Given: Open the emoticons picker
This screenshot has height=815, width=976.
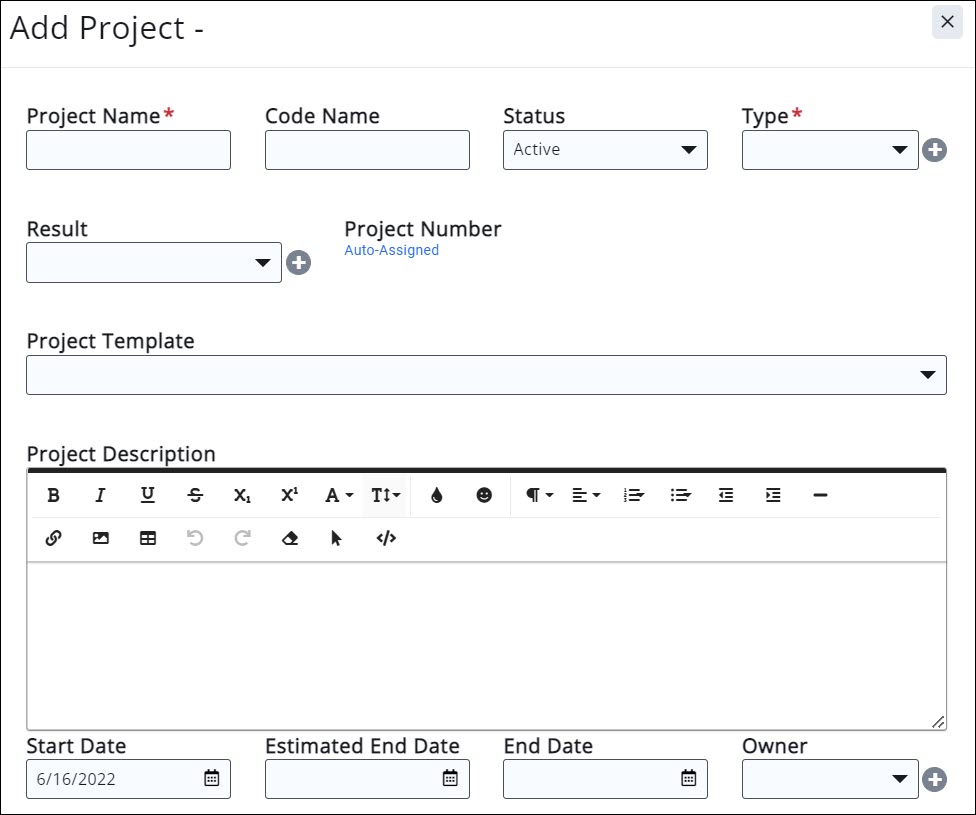Looking at the screenshot, I should click(x=484, y=495).
